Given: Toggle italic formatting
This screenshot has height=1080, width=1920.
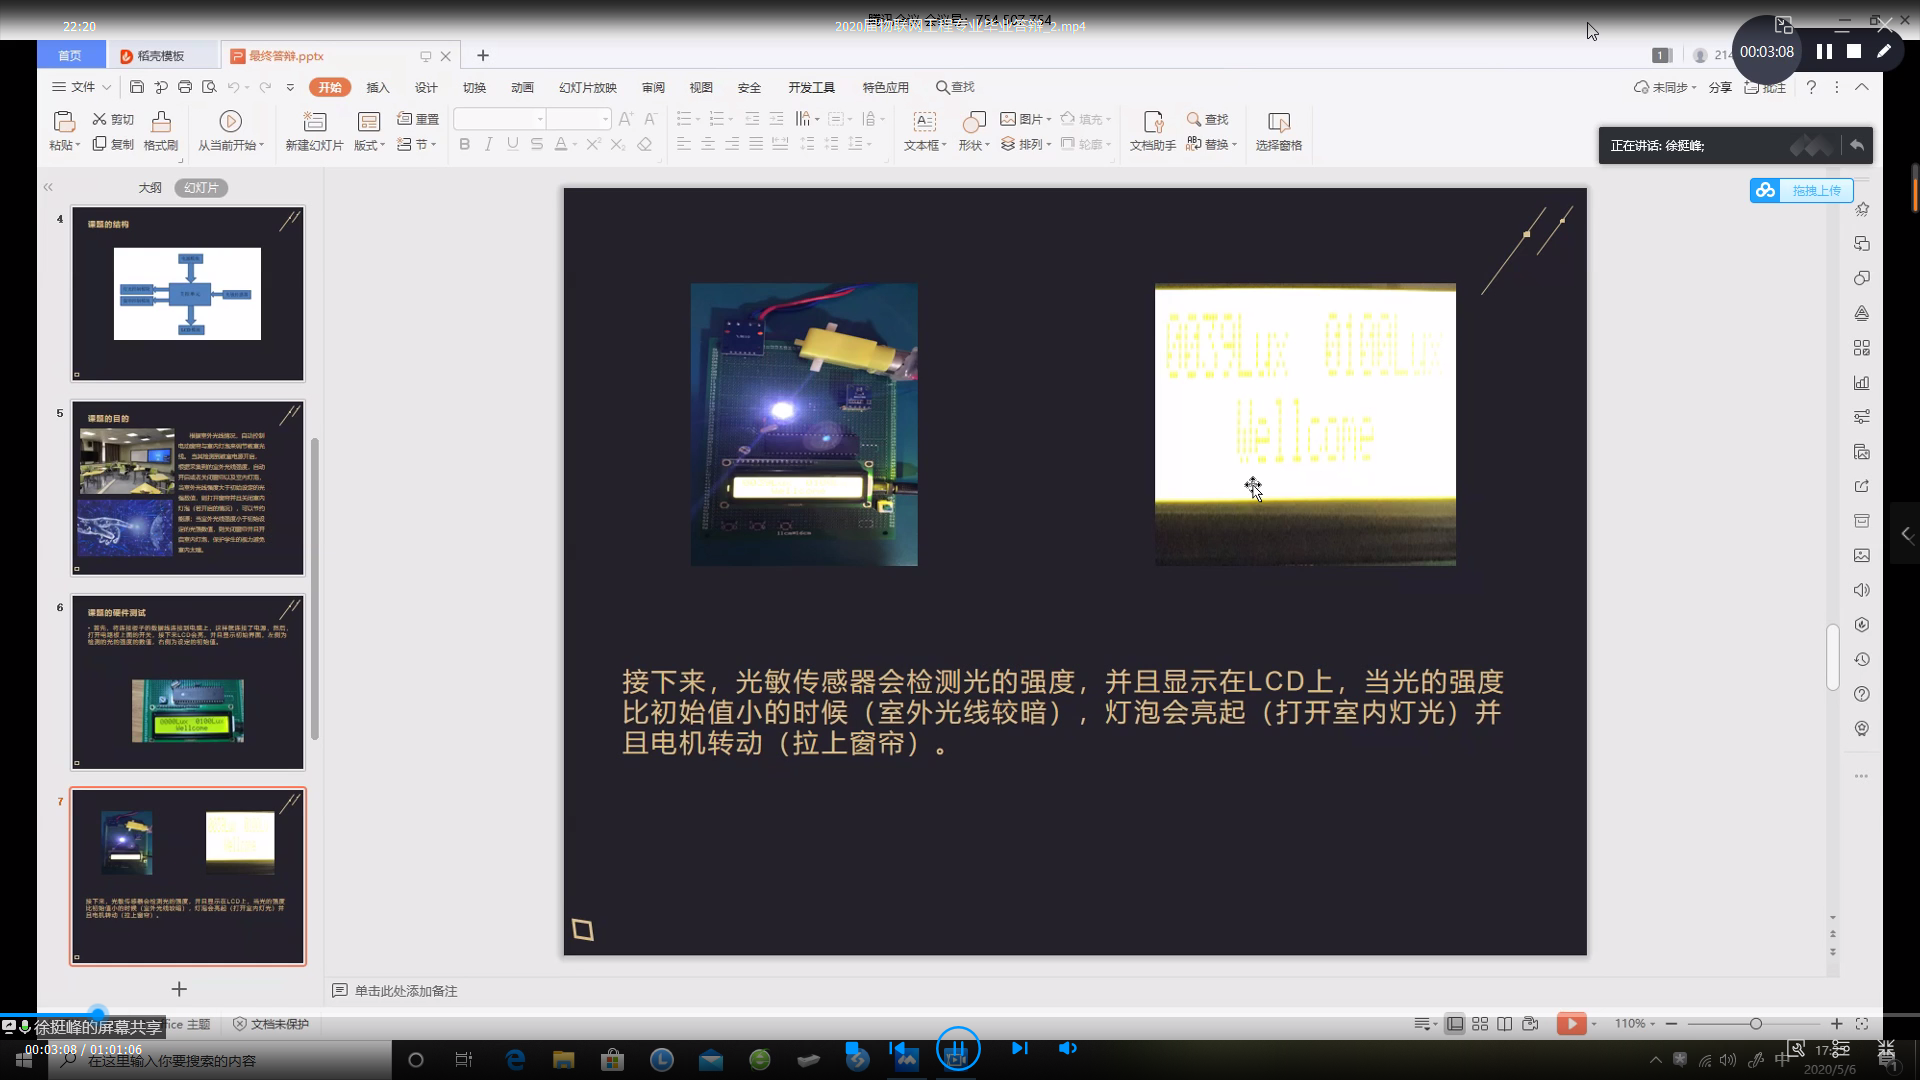Looking at the screenshot, I should pyautogui.click(x=488, y=144).
